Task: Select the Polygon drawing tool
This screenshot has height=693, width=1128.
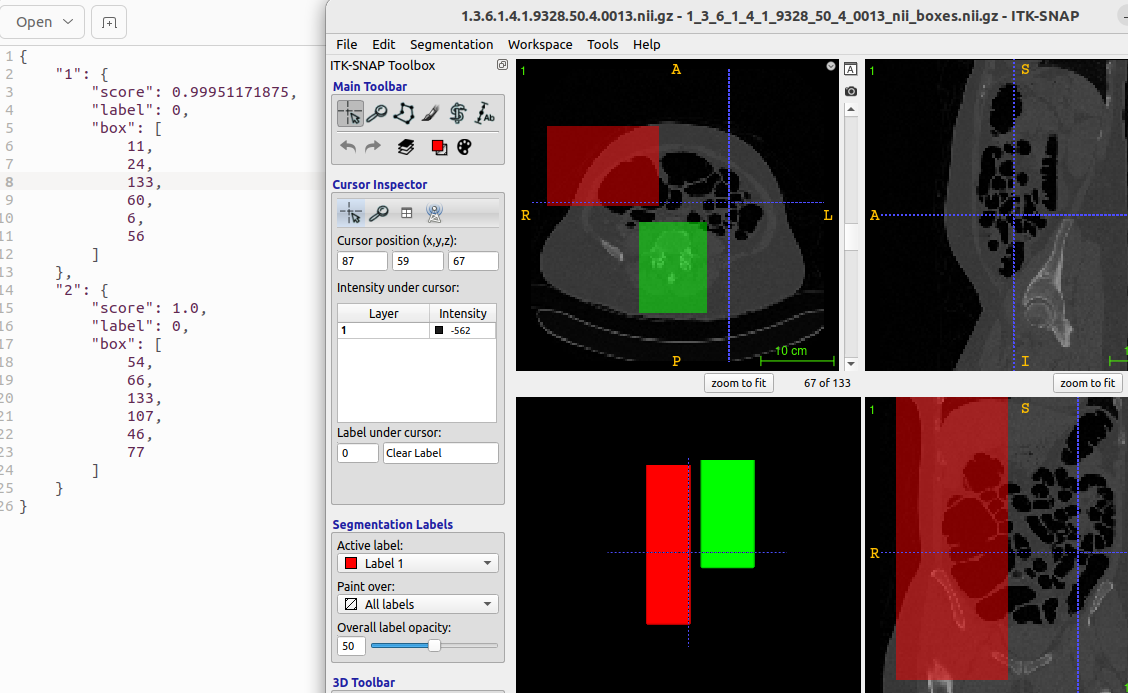Action: [x=403, y=113]
